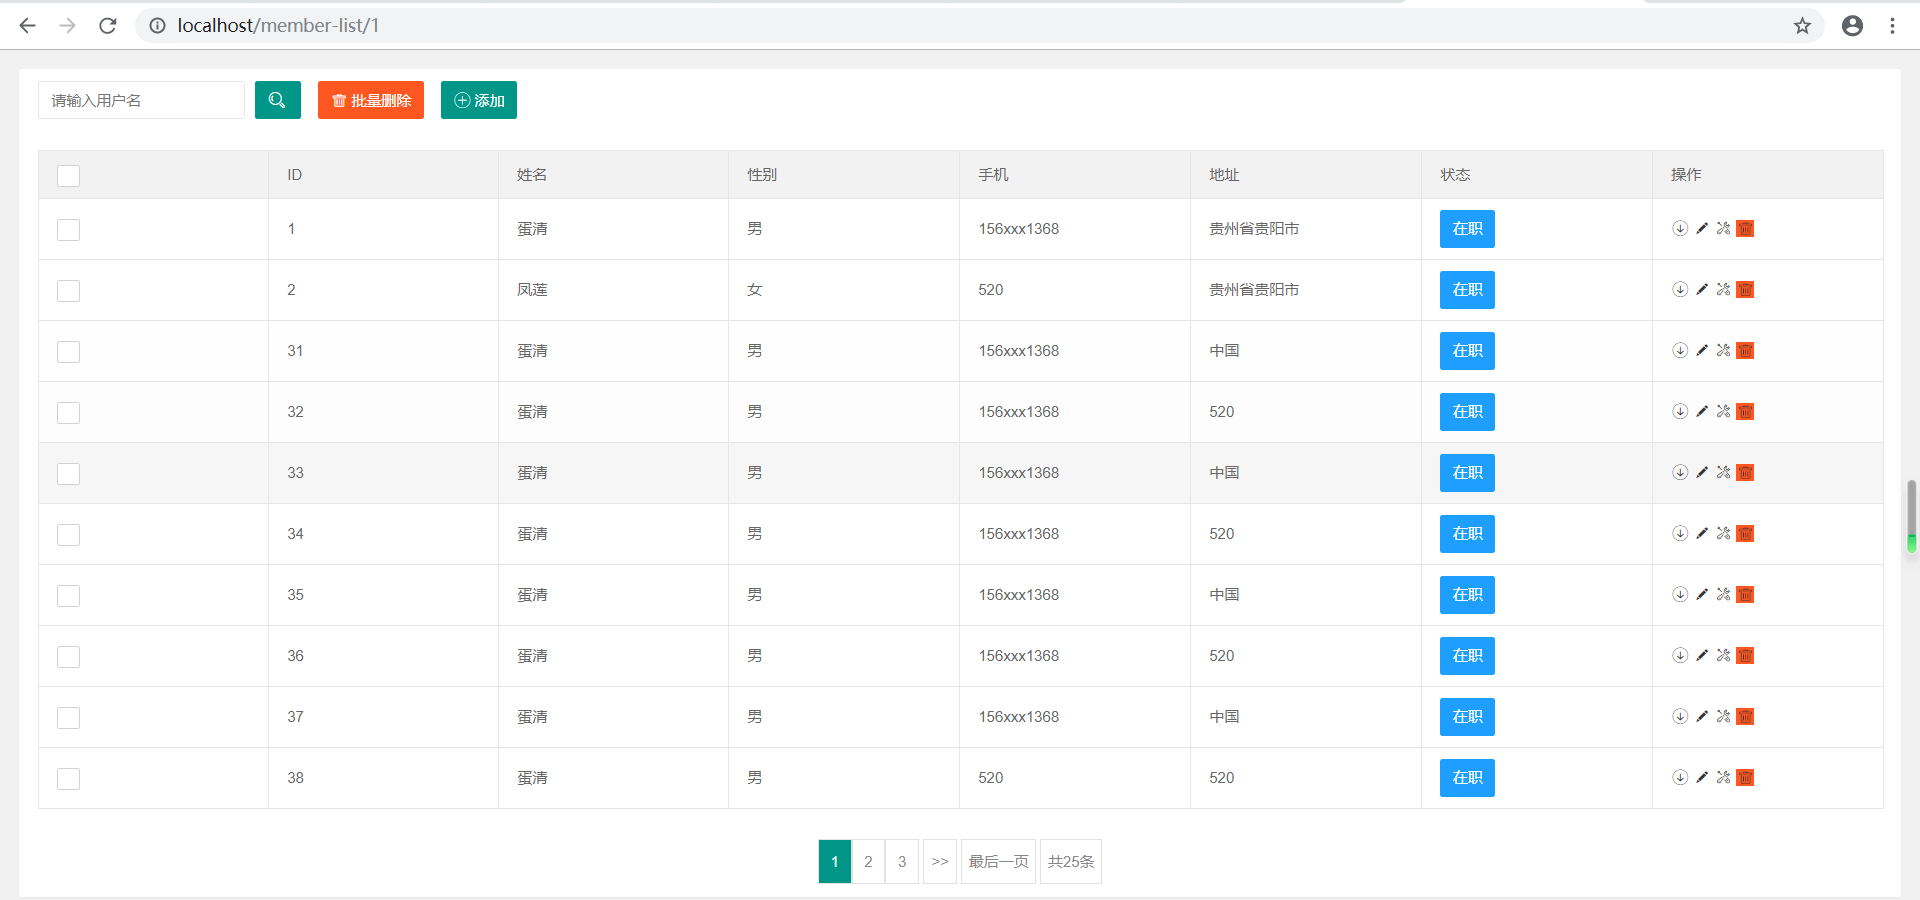Click the download arrow icon for ID 1
The width and height of the screenshot is (1920, 900).
(x=1680, y=228)
